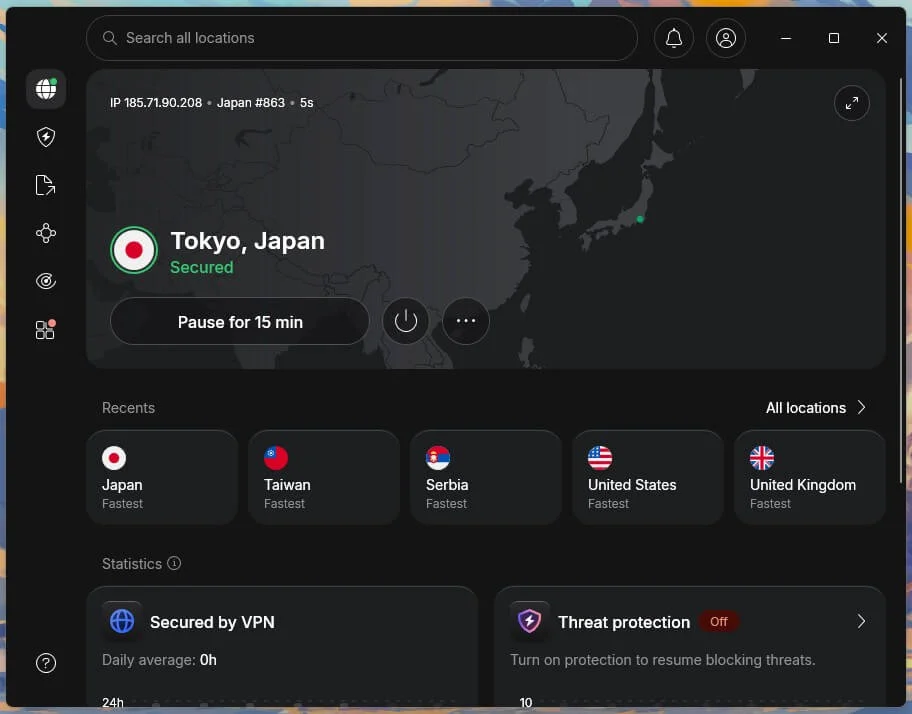Screen dimensions: 912x714
Task: Open the VPN globe tab in sidebar
Action: 46,89
